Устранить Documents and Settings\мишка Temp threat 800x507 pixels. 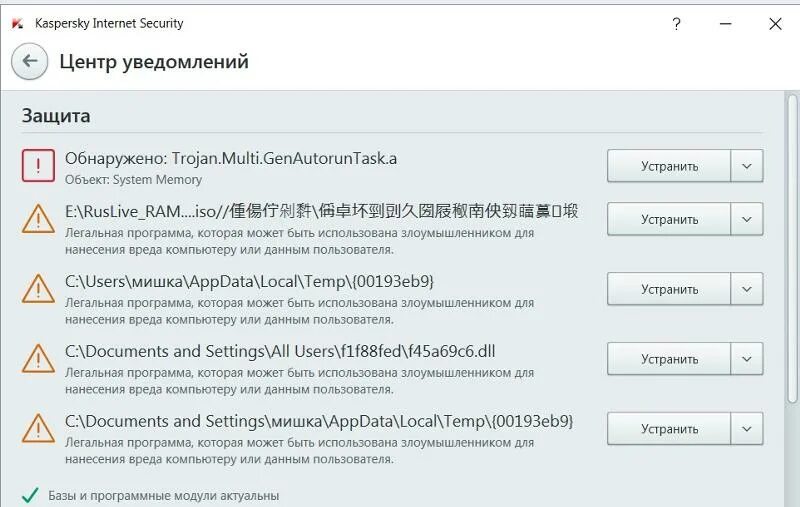click(669, 428)
